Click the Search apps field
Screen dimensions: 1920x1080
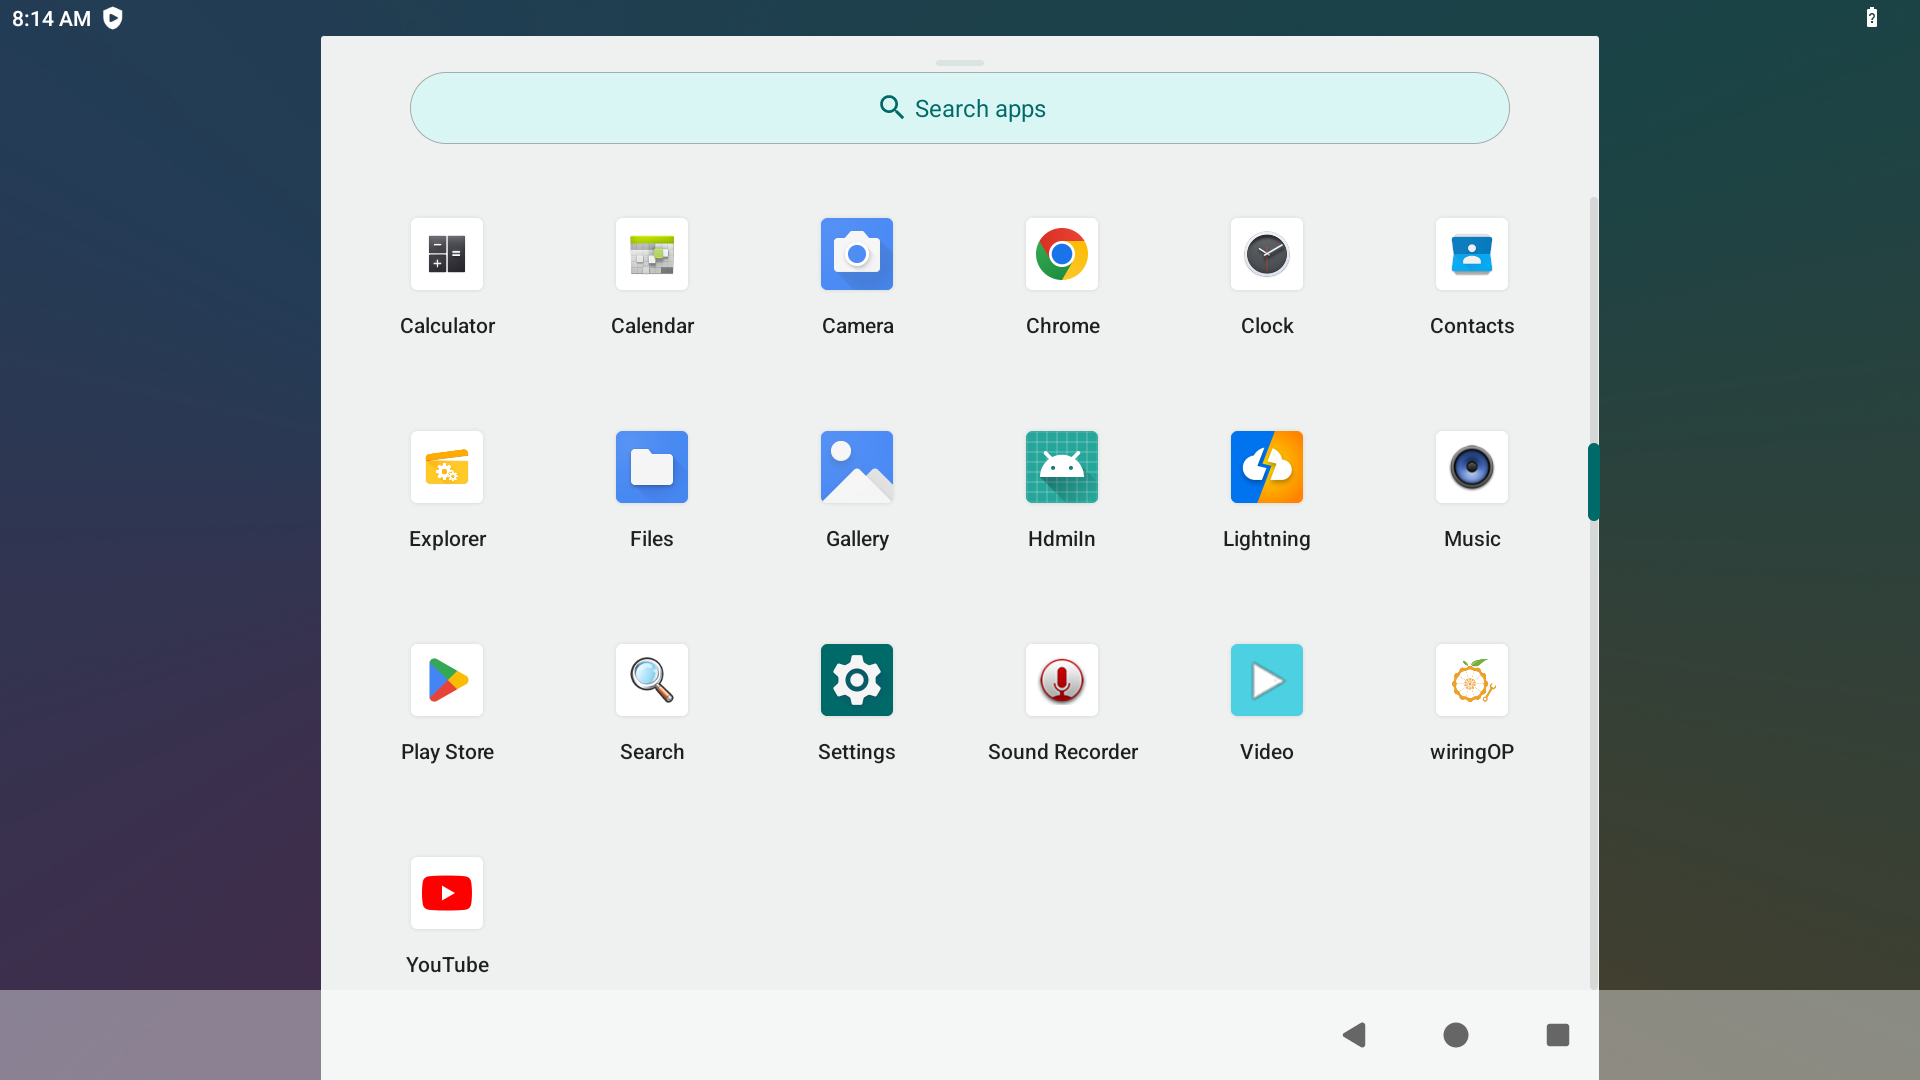(x=960, y=108)
